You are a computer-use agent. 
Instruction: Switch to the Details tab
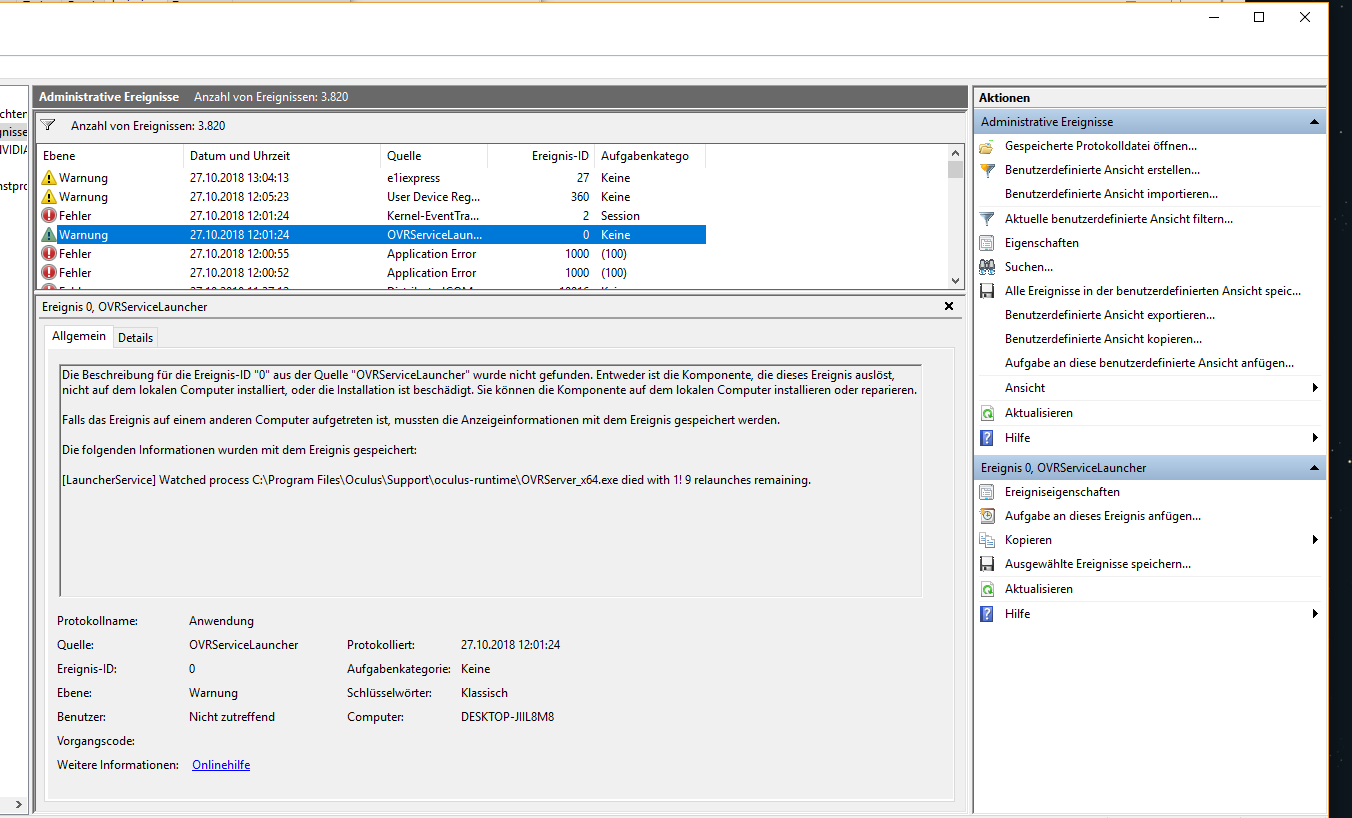(x=136, y=338)
